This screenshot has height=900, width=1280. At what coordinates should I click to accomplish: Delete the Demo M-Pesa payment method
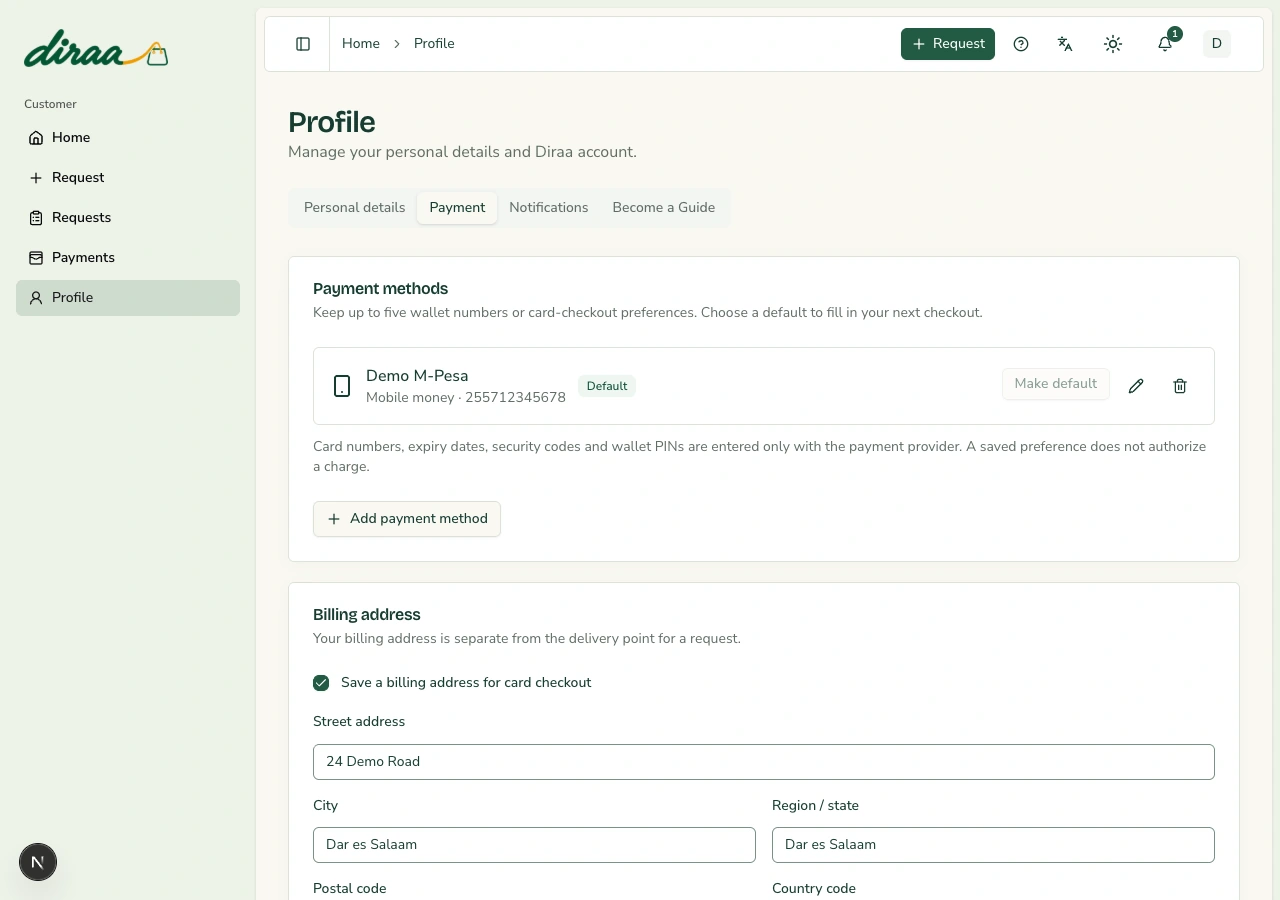coord(1180,386)
